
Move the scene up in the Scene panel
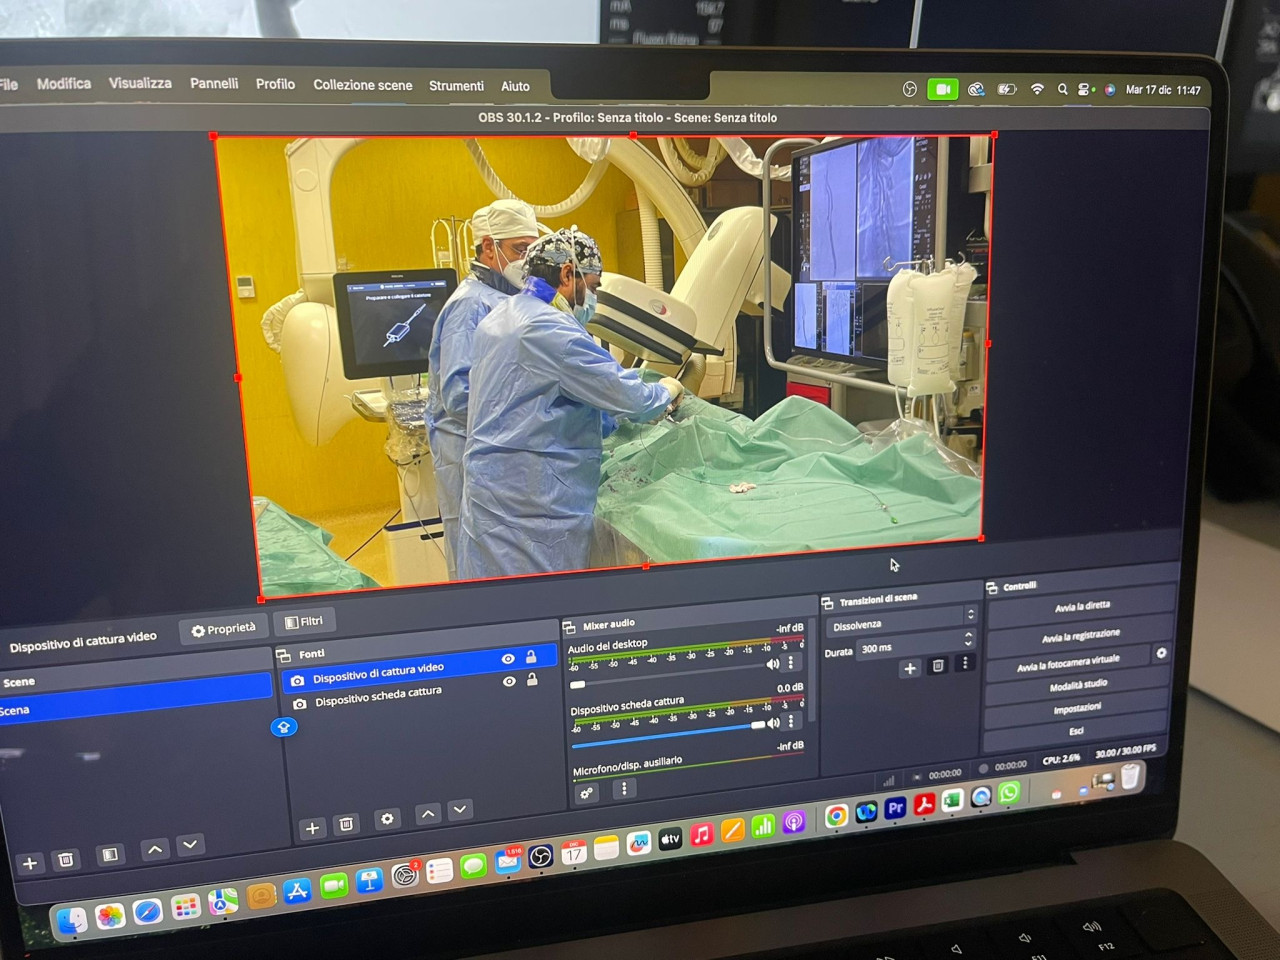coord(155,849)
